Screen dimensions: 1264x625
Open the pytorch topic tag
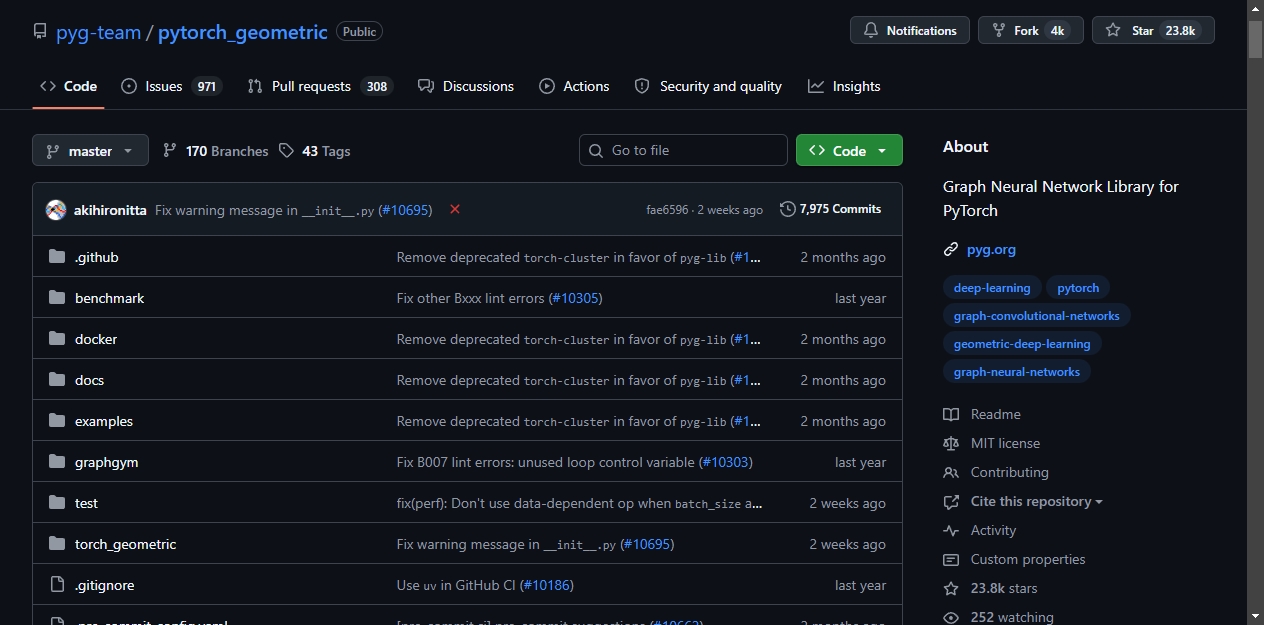pyautogui.click(x=1078, y=288)
